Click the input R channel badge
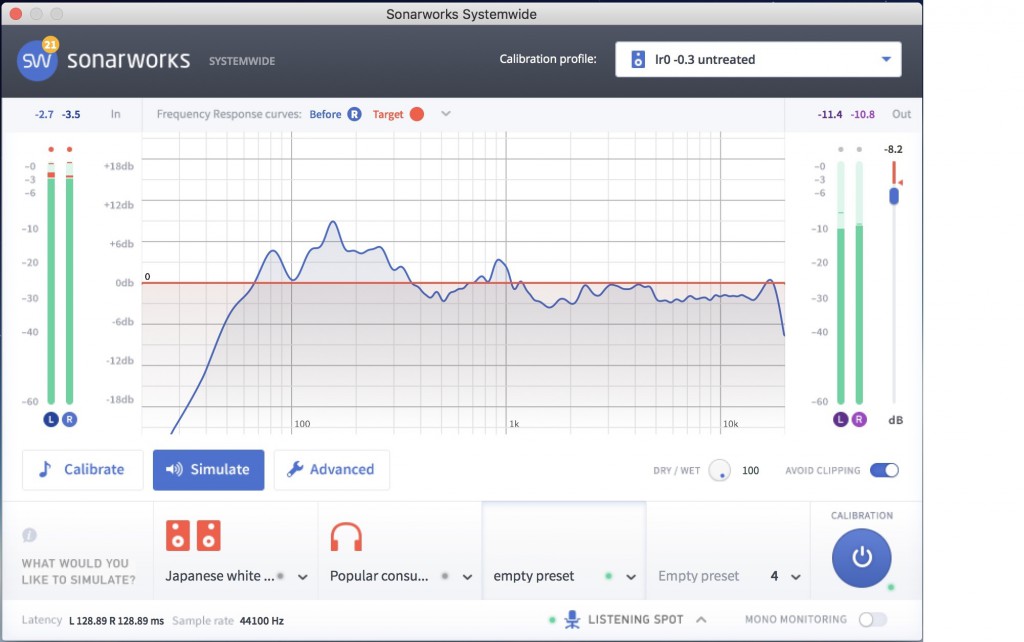This screenshot has width=1024, height=642. pos(69,419)
